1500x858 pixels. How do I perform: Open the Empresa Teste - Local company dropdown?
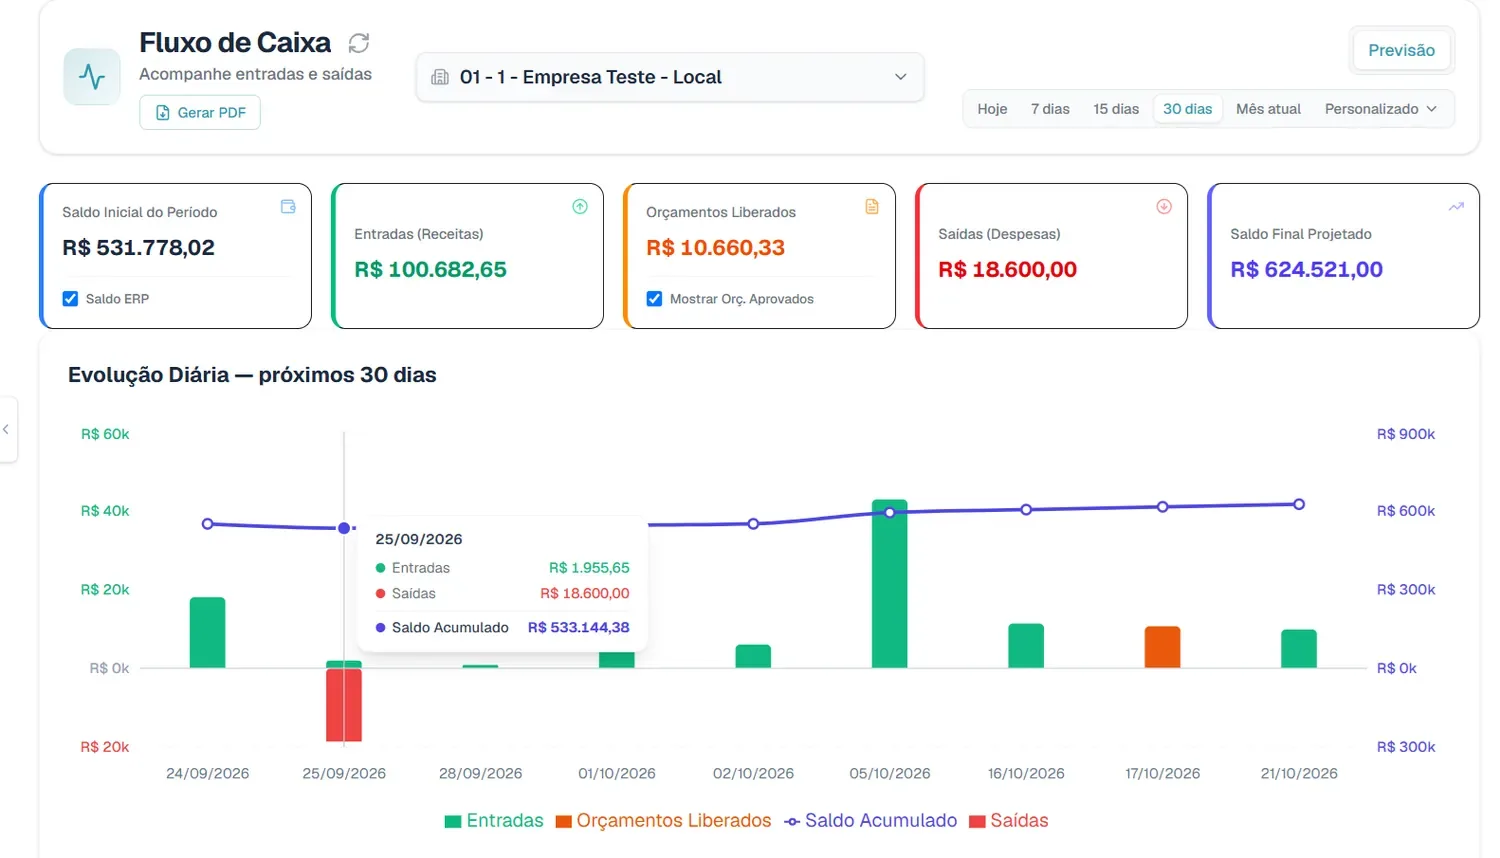click(670, 77)
